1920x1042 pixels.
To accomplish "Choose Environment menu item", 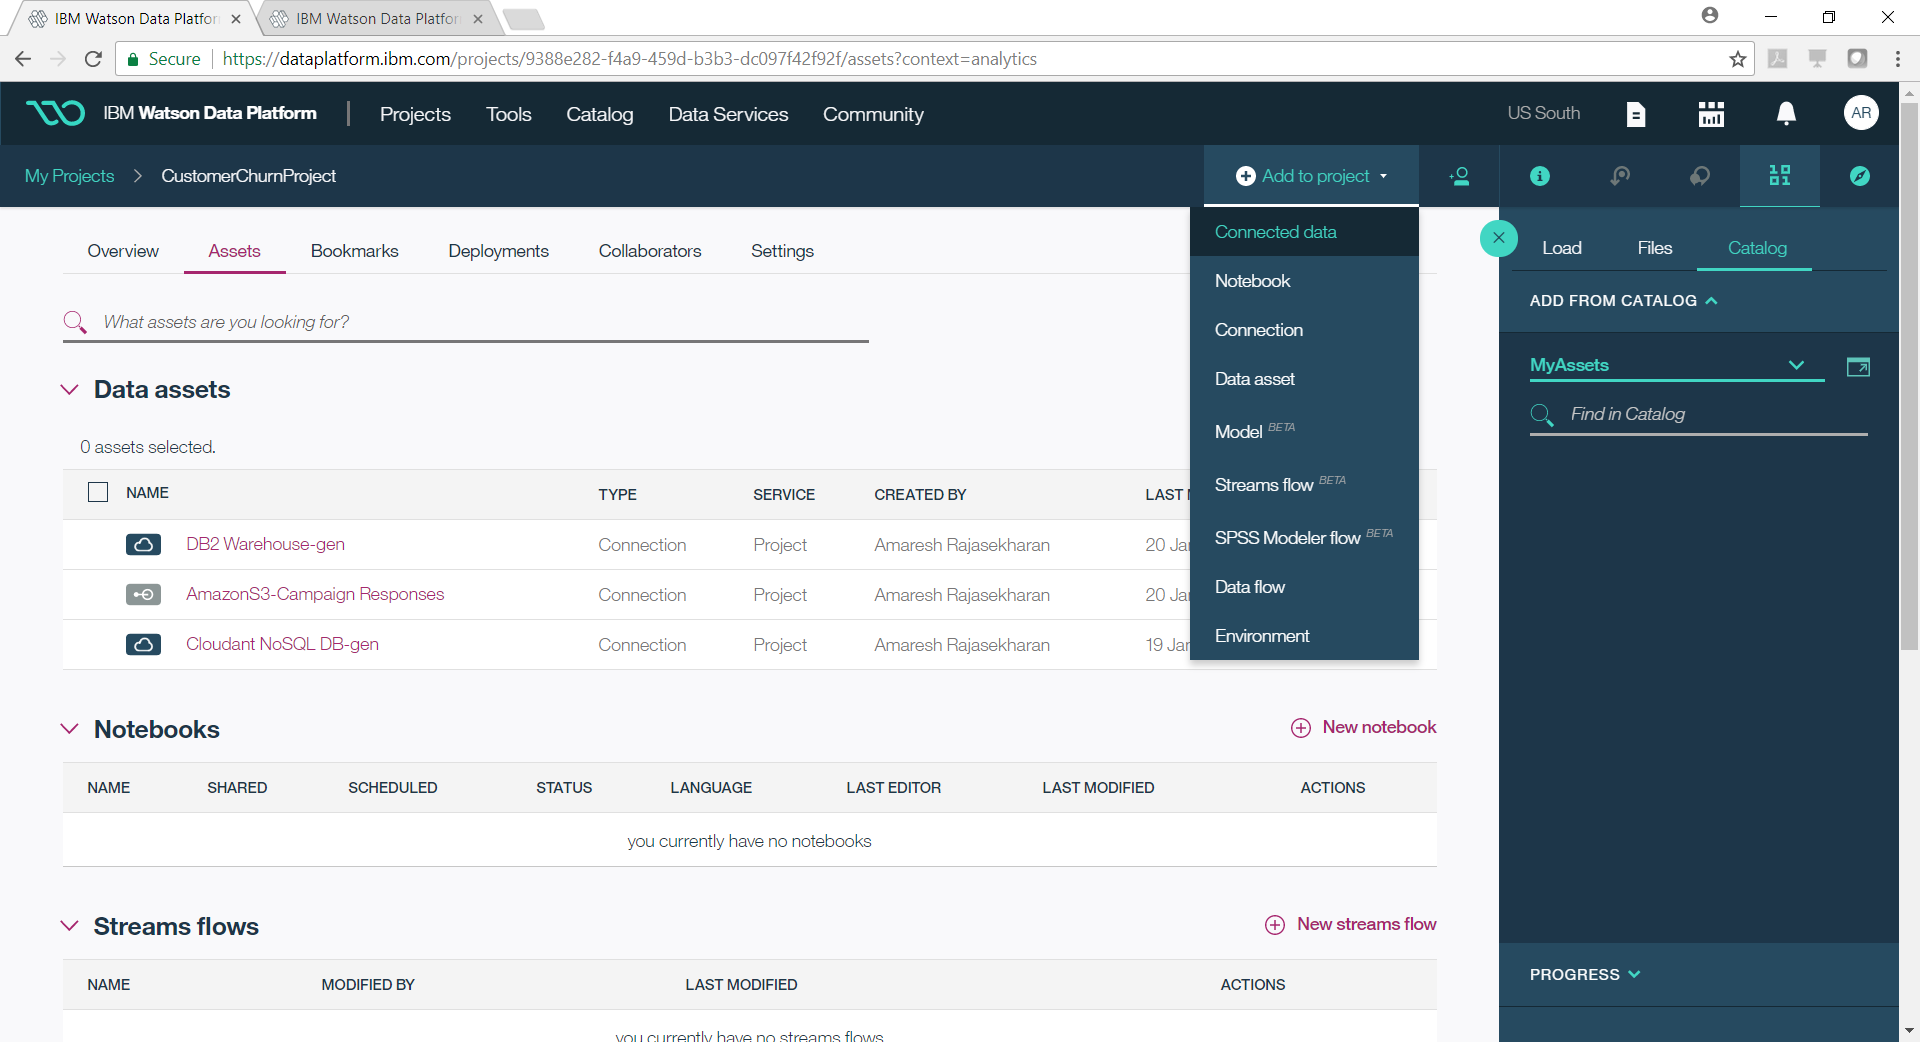I will pos(1304,636).
